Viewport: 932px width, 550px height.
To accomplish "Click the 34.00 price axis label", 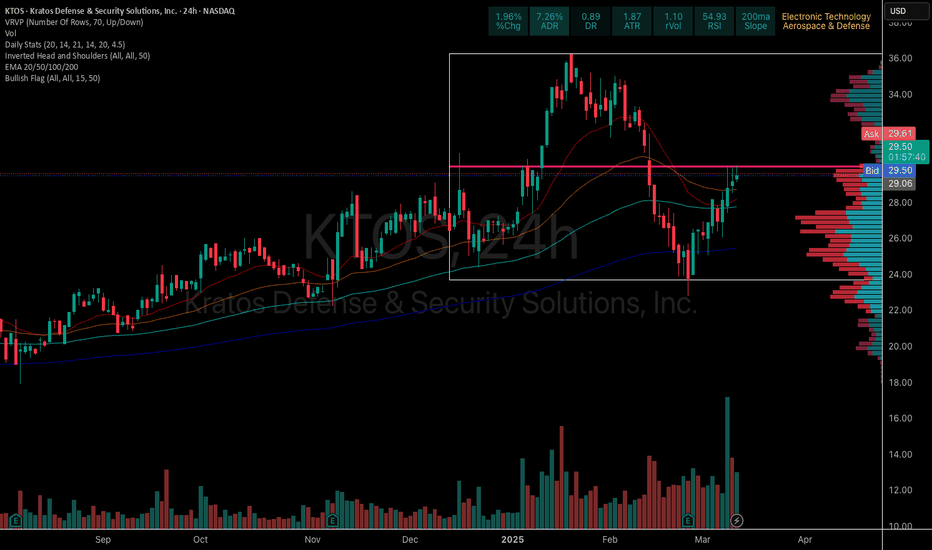I will [900, 95].
